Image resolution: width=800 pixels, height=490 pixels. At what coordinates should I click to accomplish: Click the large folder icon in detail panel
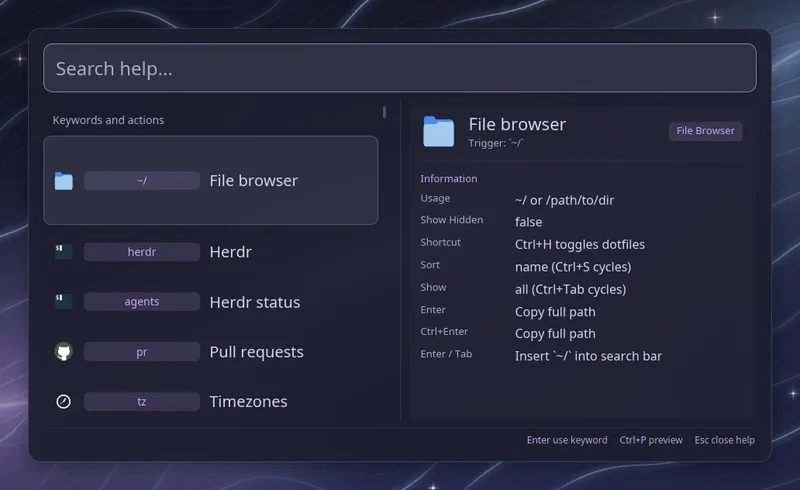pos(438,132)
